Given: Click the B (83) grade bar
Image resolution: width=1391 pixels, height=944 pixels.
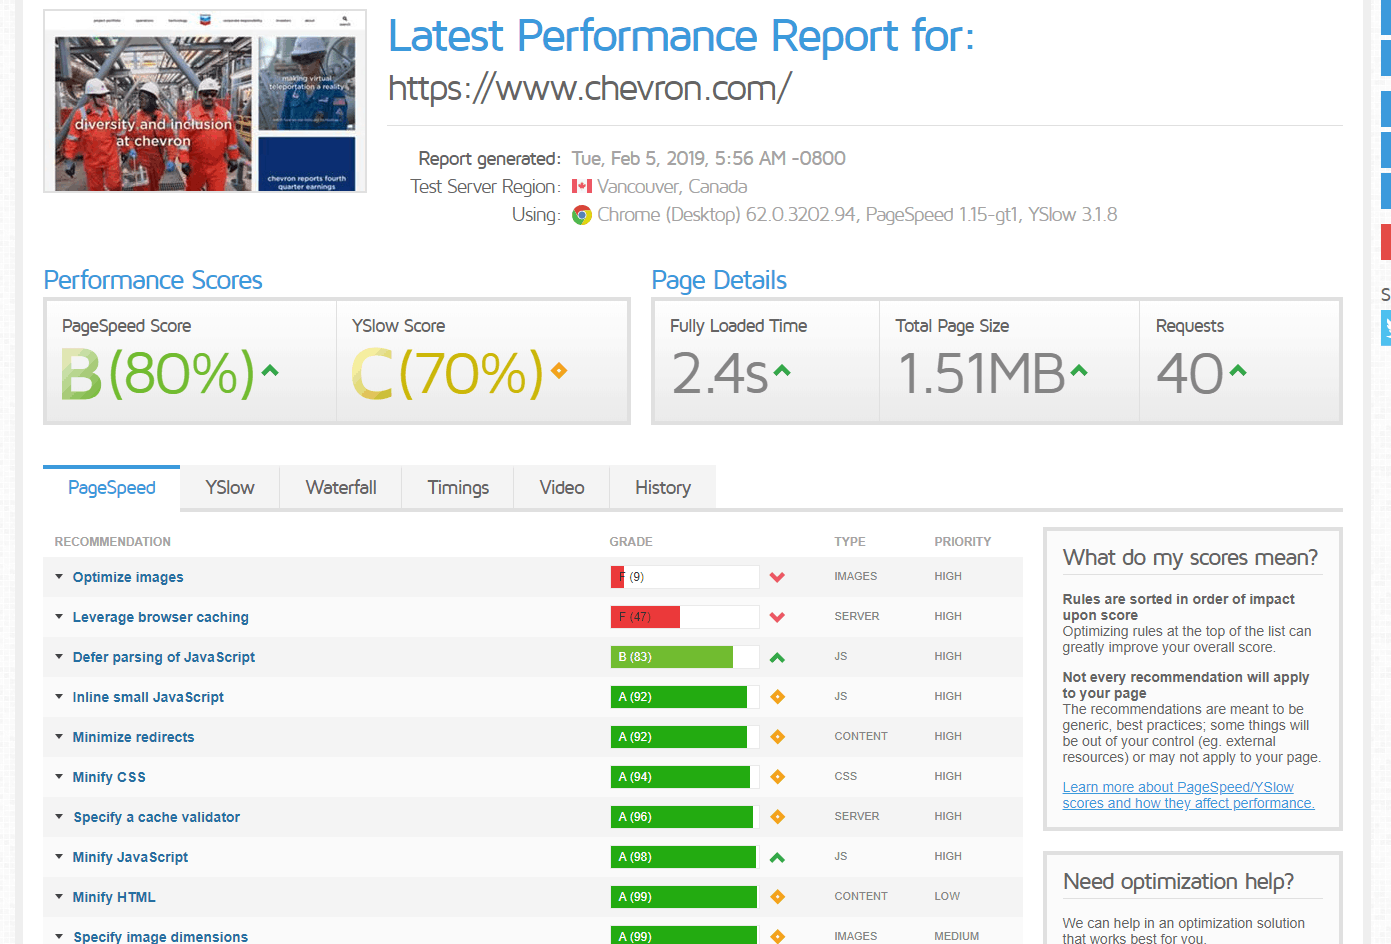Looking at the screenshot, I should click(685, 657).
